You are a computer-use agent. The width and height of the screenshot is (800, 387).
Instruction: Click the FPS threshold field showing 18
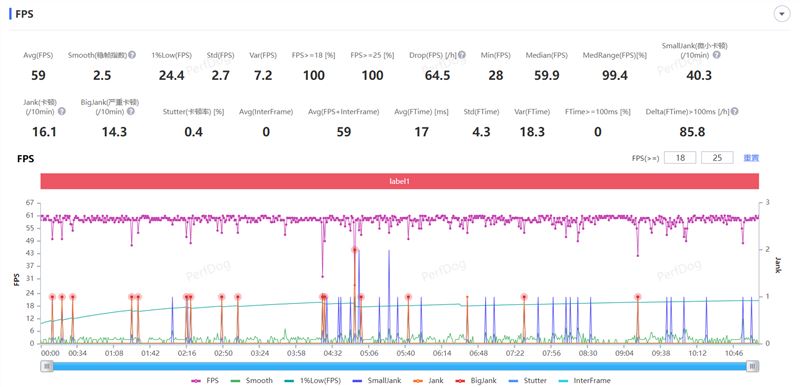pos(680,158)
